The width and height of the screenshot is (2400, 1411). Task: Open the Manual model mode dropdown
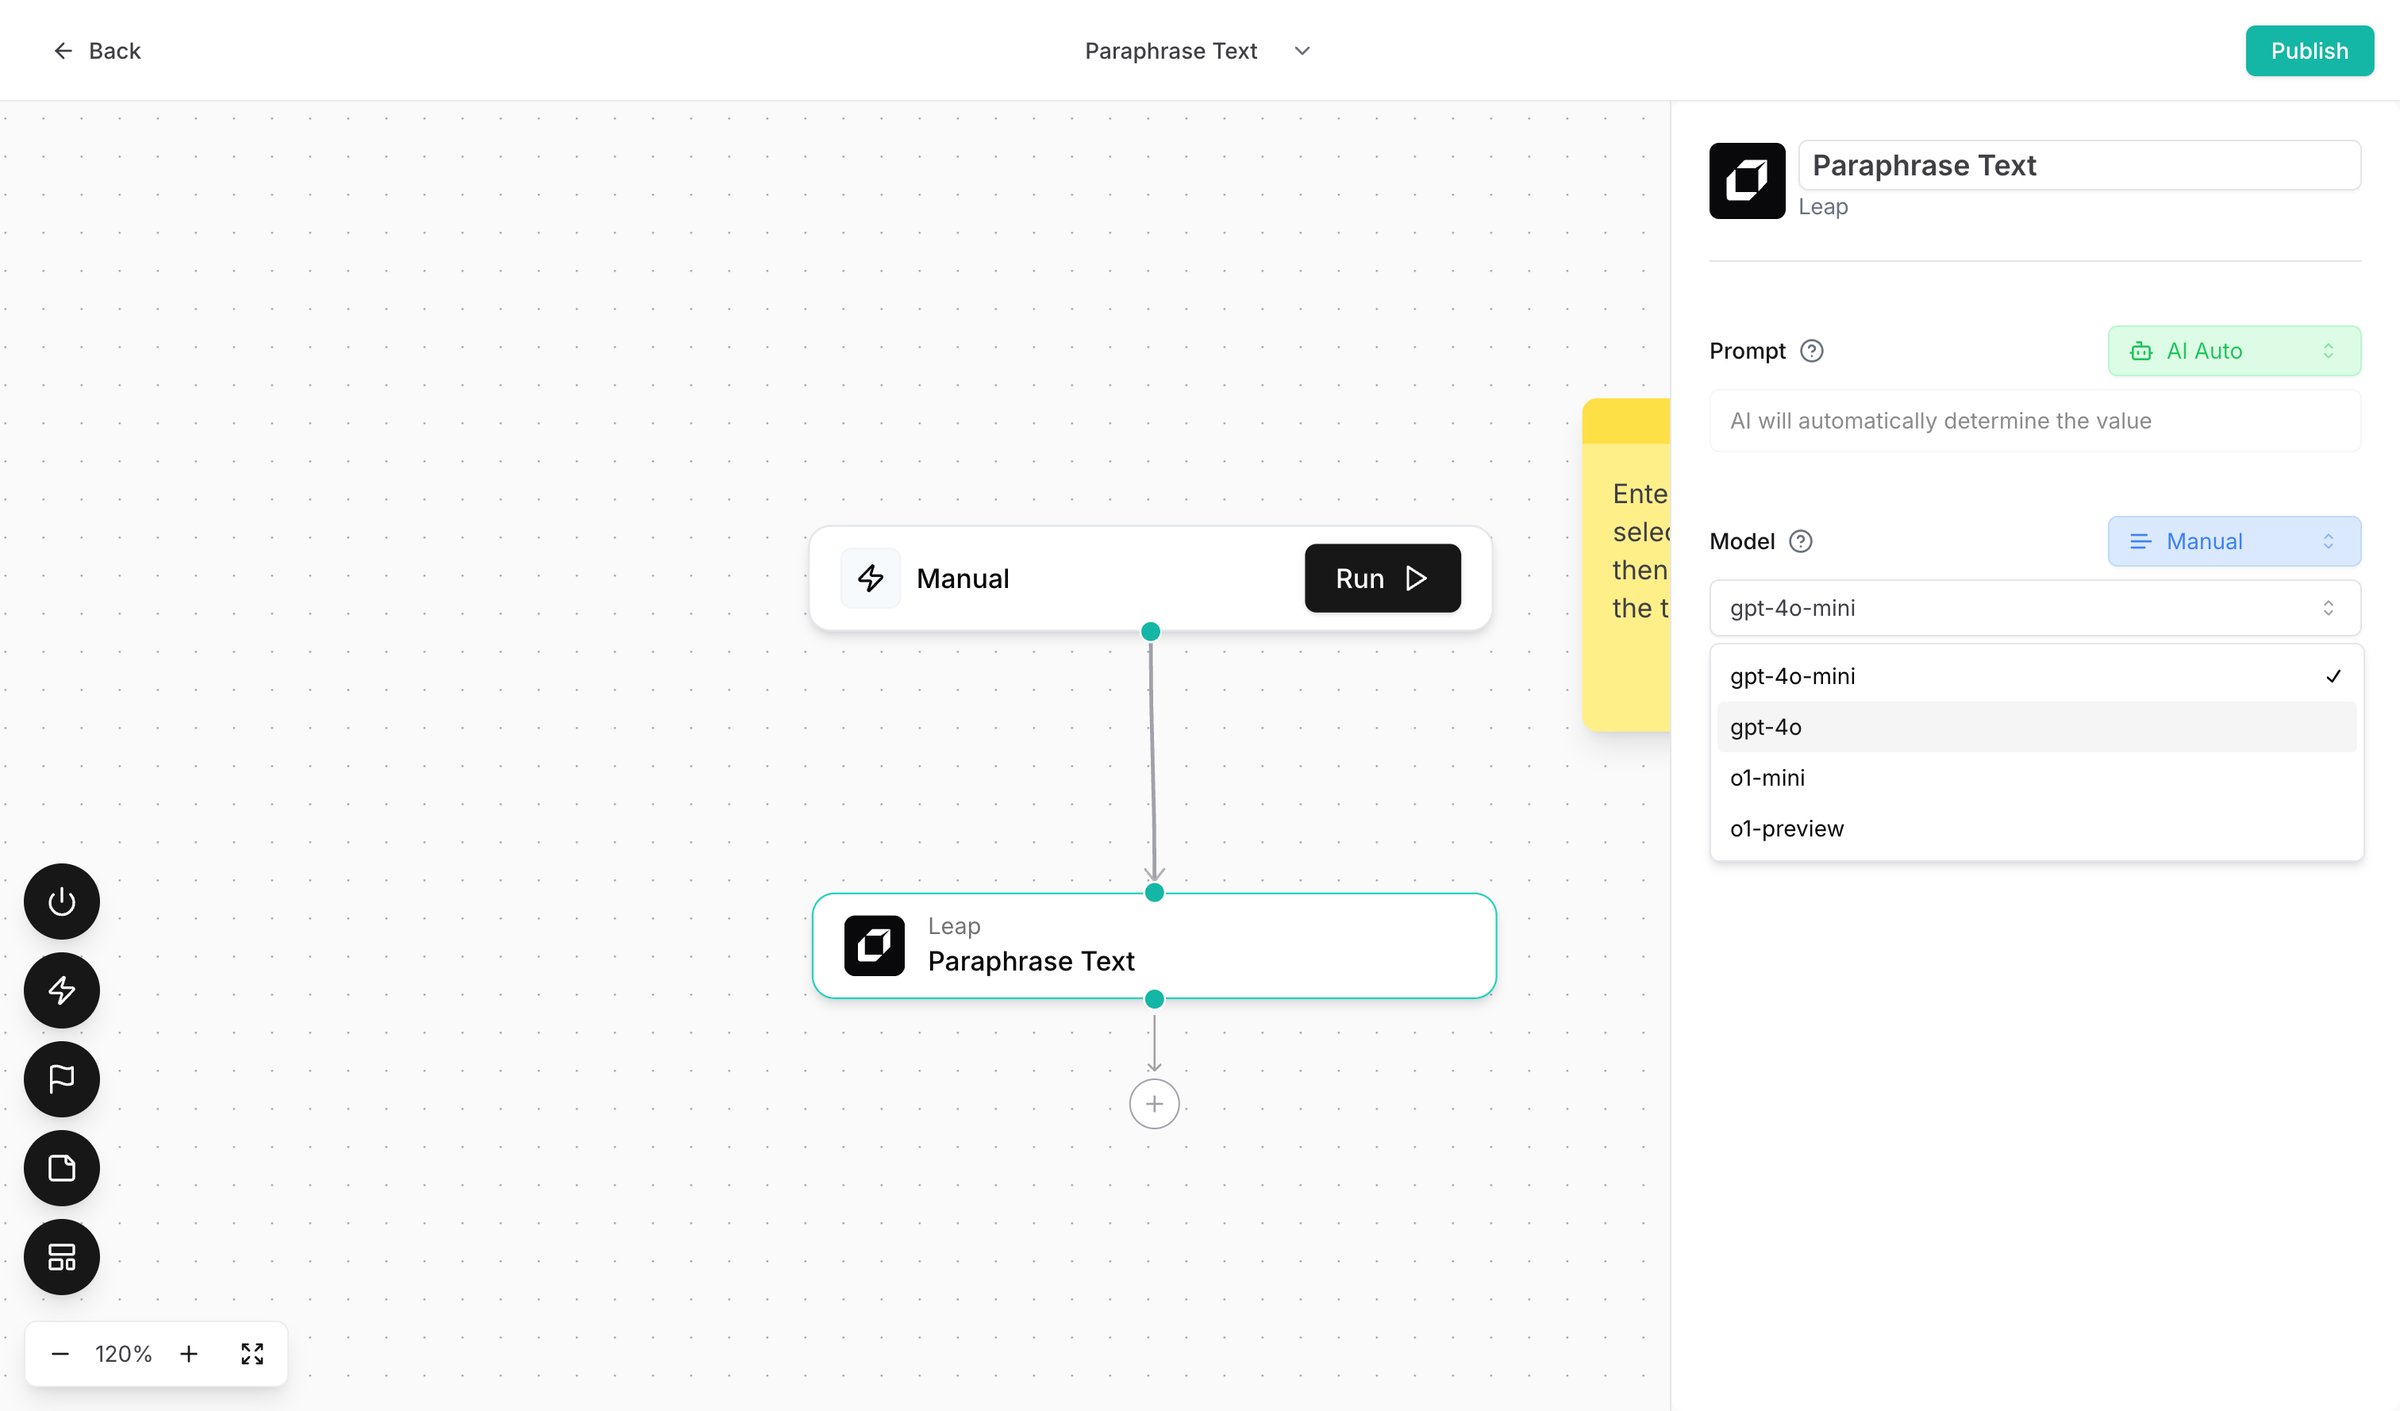2234,541
